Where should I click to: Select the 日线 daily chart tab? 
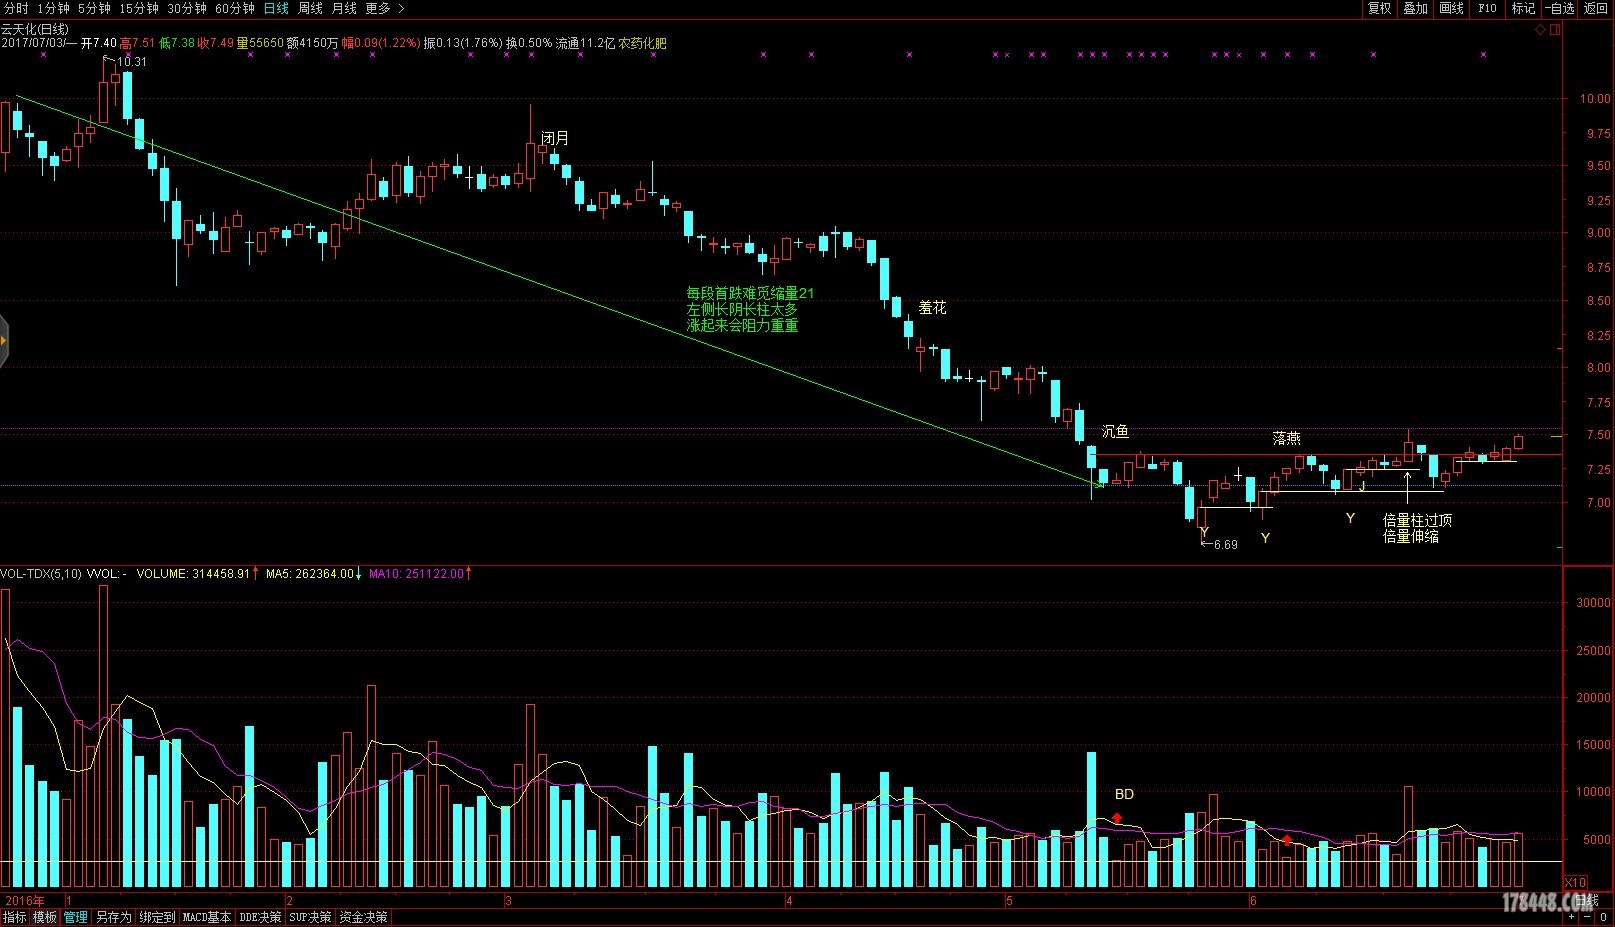pyautogui.click(x=276, y=8)
